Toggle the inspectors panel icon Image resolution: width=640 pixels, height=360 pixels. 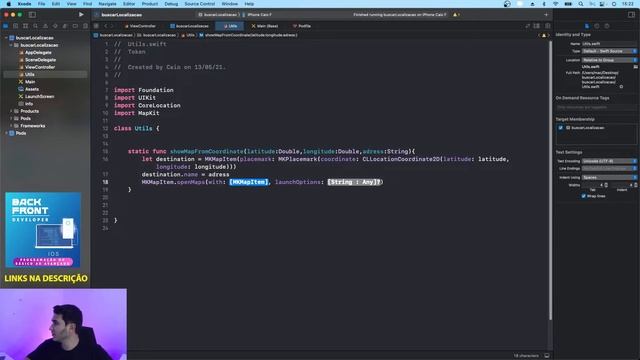point(631,14)
